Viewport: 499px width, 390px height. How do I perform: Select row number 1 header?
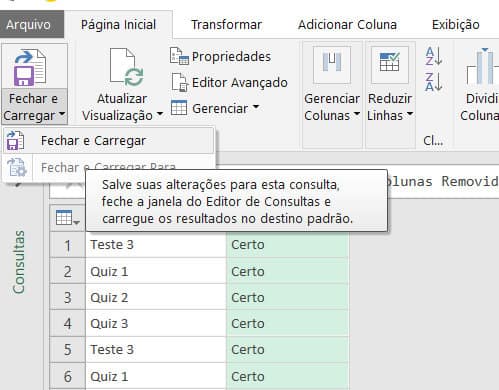[68, 245]
